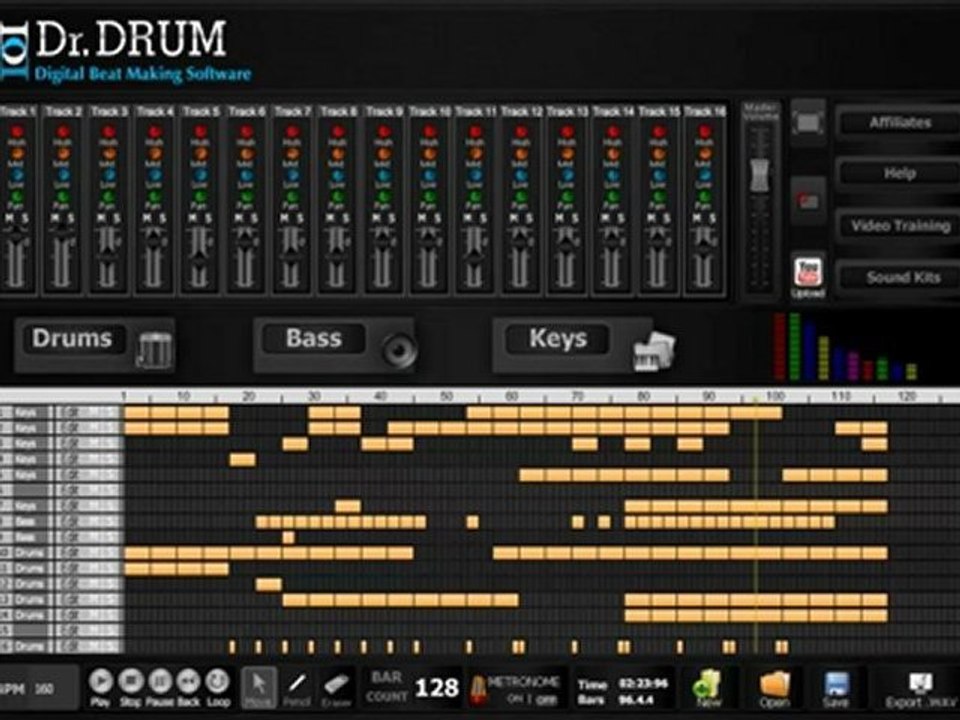The image size is (960, 720).
Task: Click the Track 9 volume fader
Action: pos(383,240)
